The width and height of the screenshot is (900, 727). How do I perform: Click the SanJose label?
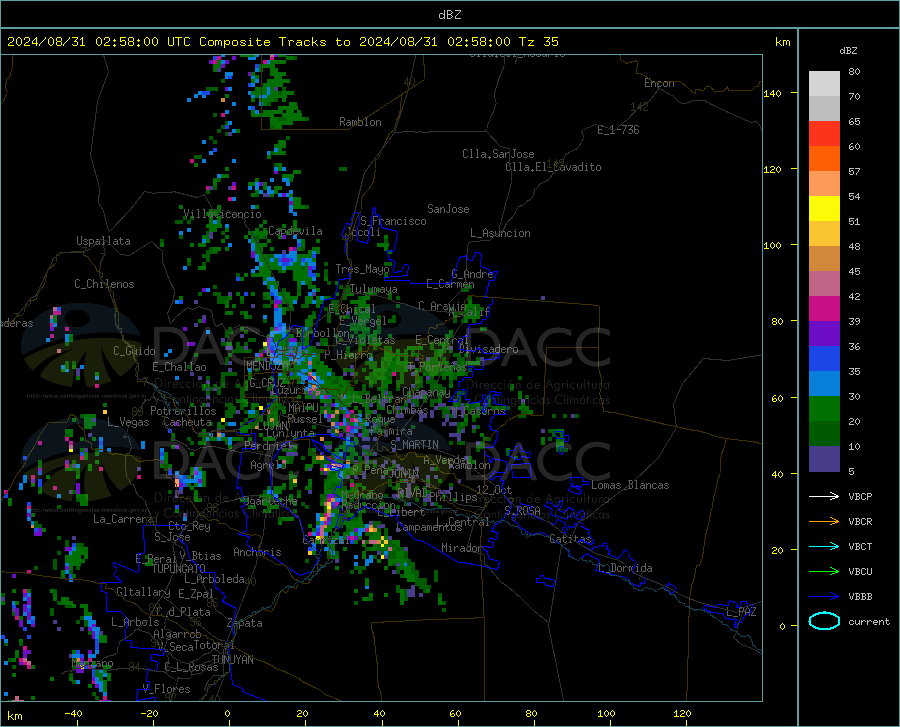448,209
